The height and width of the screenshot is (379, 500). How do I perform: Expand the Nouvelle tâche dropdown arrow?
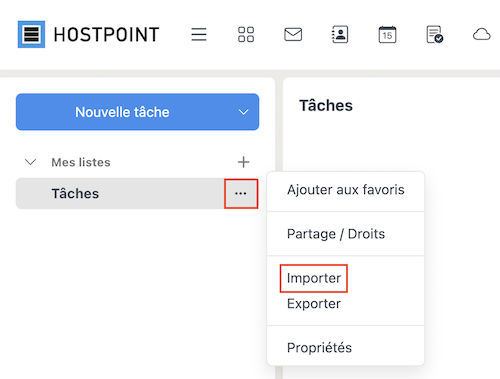[244, 112]
